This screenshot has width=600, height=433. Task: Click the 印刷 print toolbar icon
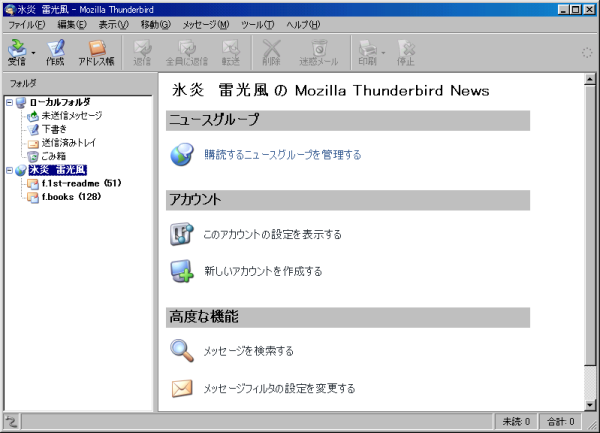[367, 52]
